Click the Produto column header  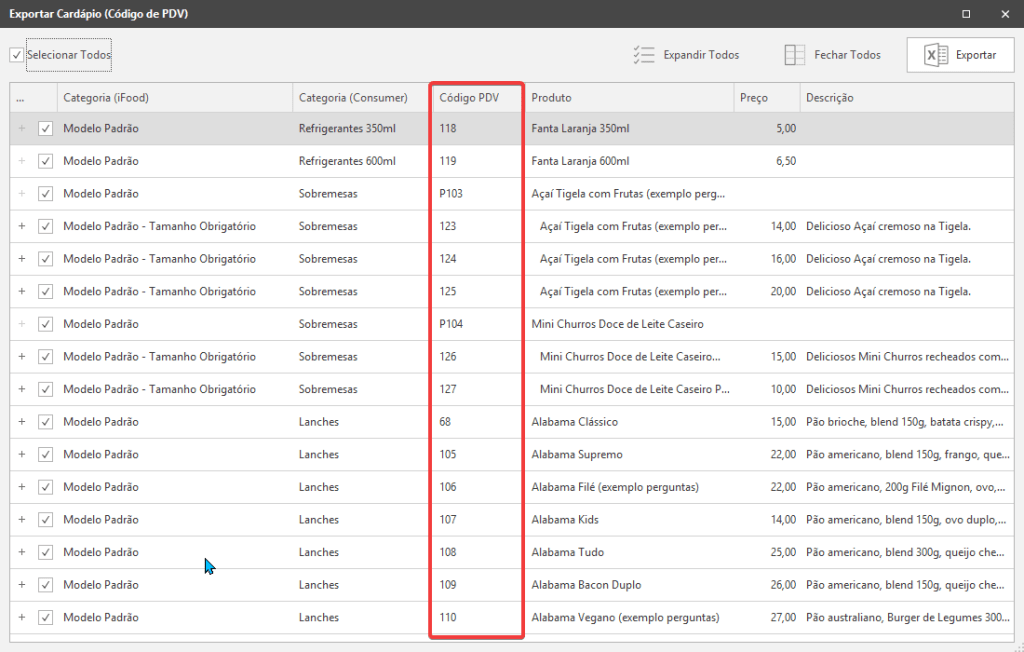pyautogui.click(x=630, y=97)
